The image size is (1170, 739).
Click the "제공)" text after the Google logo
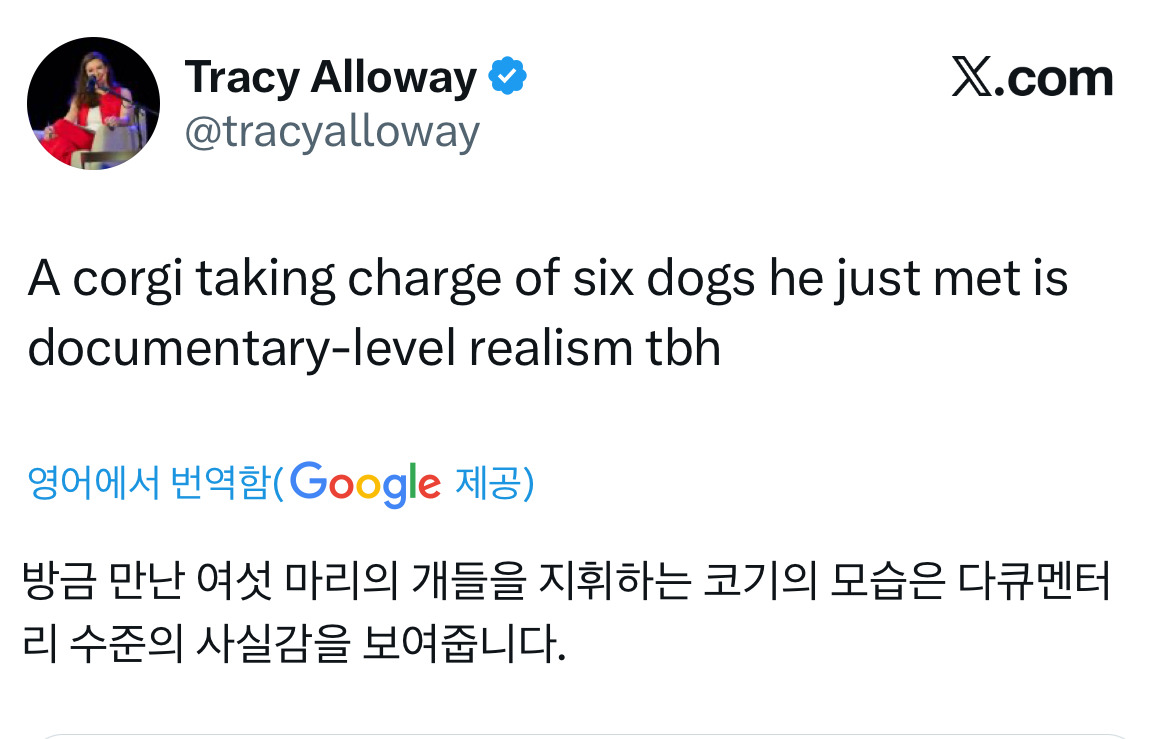[x=494, y=483]
